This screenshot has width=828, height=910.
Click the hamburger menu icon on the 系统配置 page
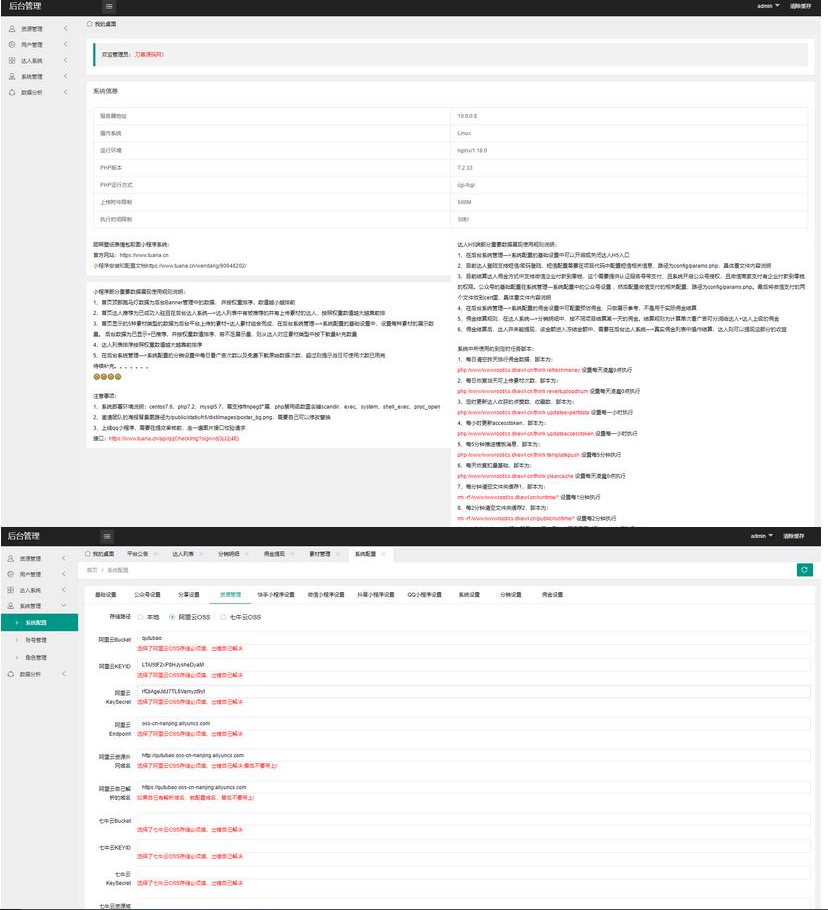(107, 536)
